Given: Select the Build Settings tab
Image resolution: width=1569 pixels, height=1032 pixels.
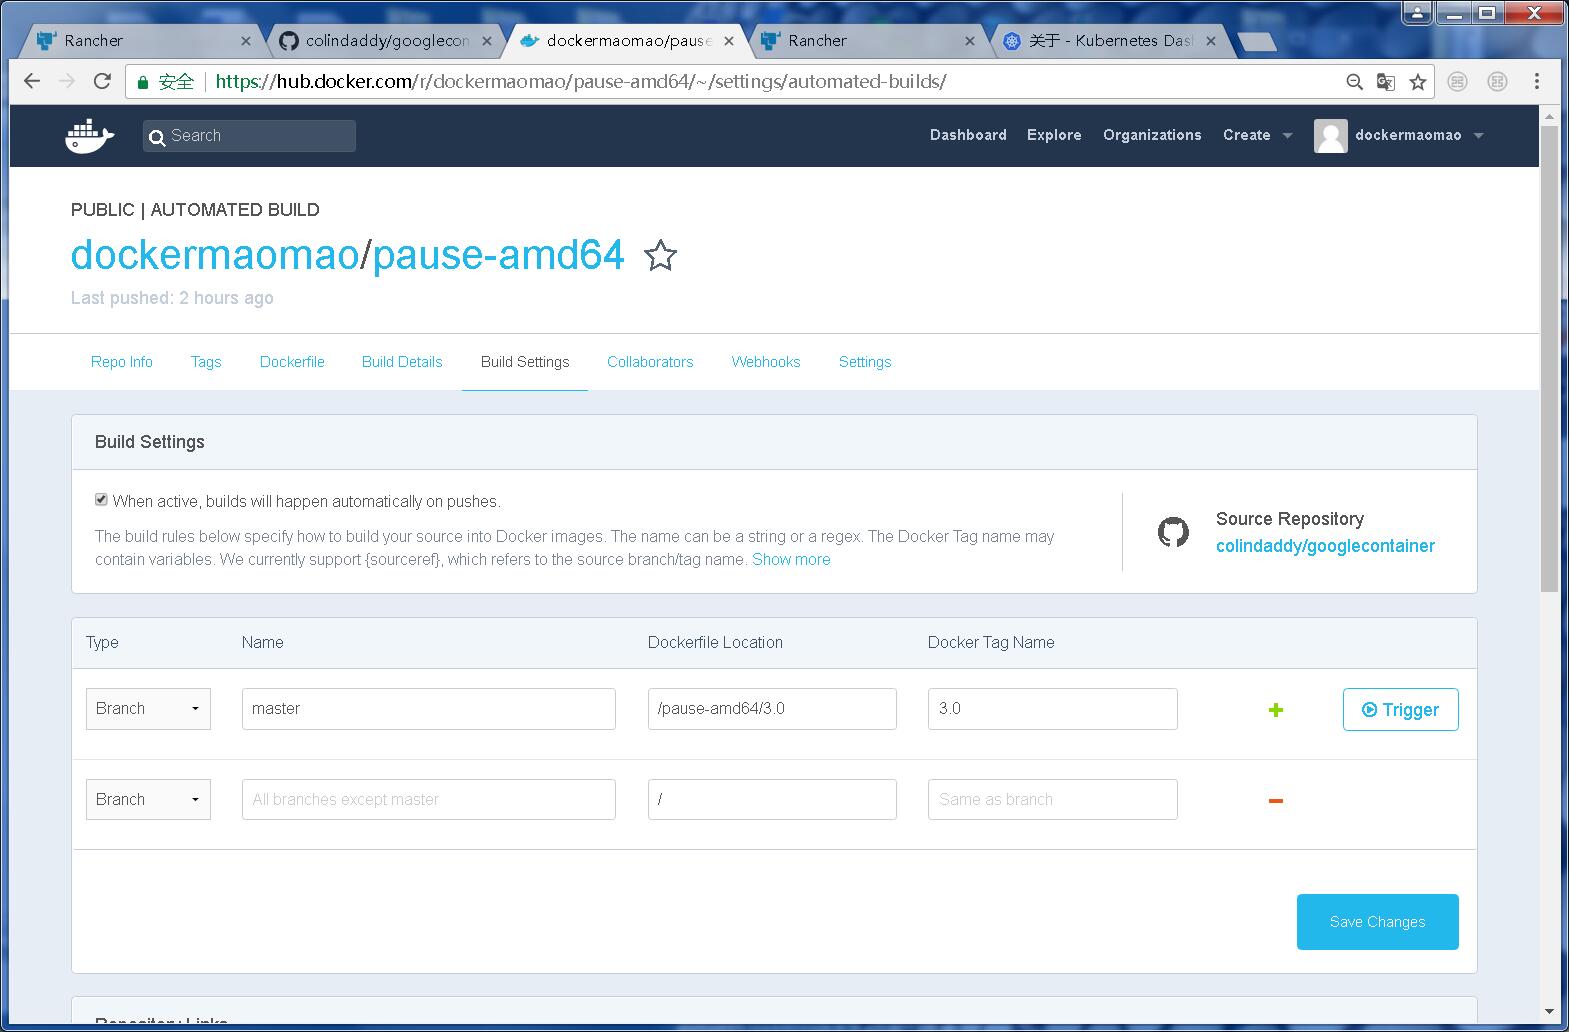Looking at the screenshot, I should pyautogui.click(x=525, y=362).
